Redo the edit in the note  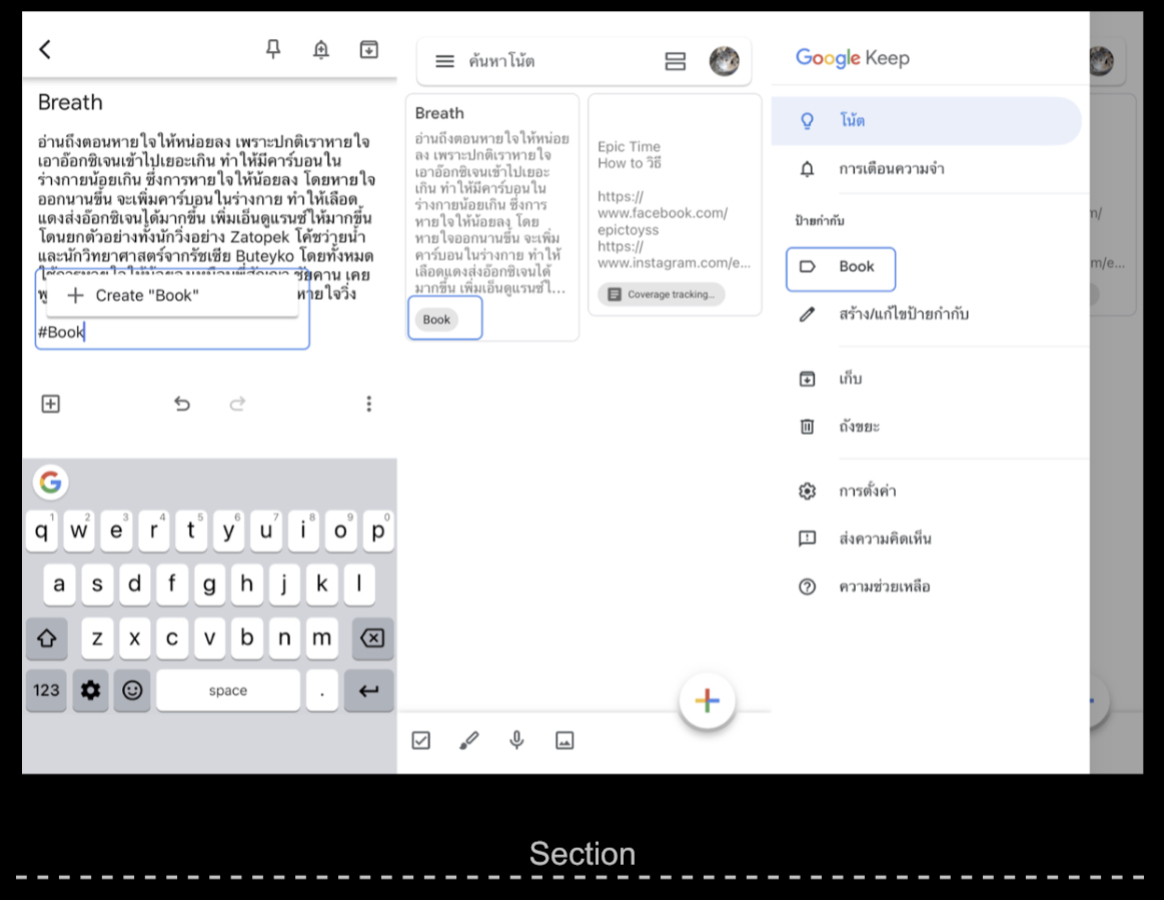pos(238,404)
